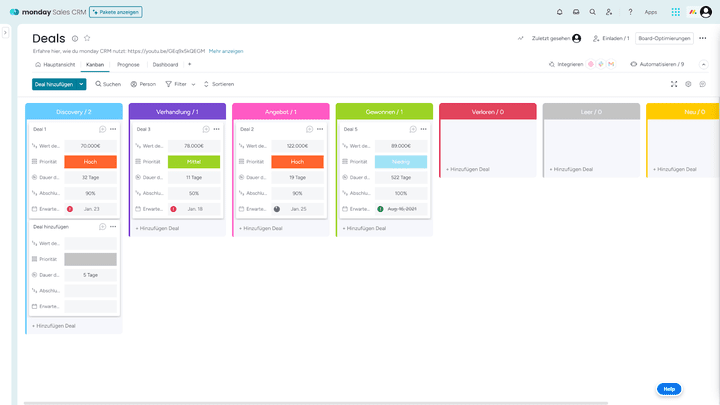The width and height of the screenshot is (720, 405).
Task: Click the 122.000€ value on Deal 2
Action: (x=298, y=146)
